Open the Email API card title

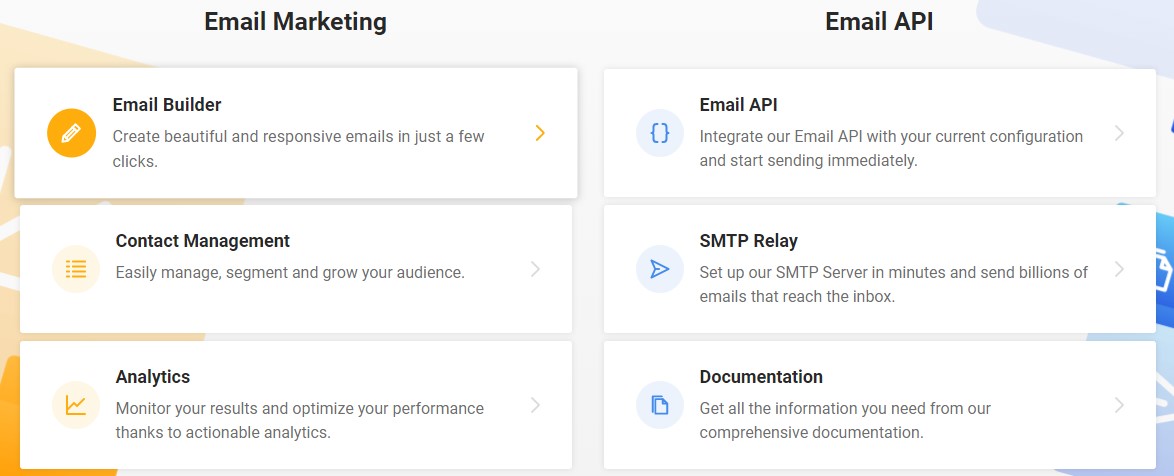(738, 105)
